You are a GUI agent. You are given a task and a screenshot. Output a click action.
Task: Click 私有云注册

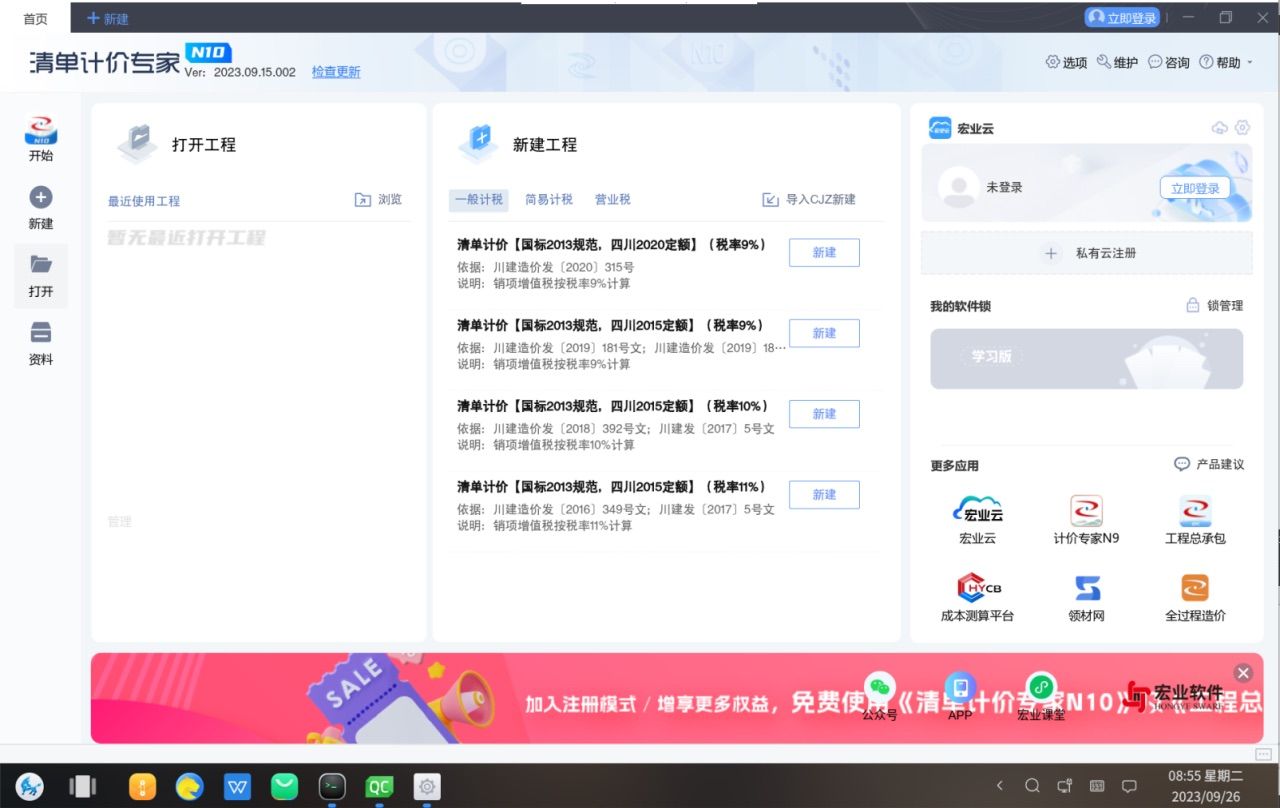pos(1087,254)
